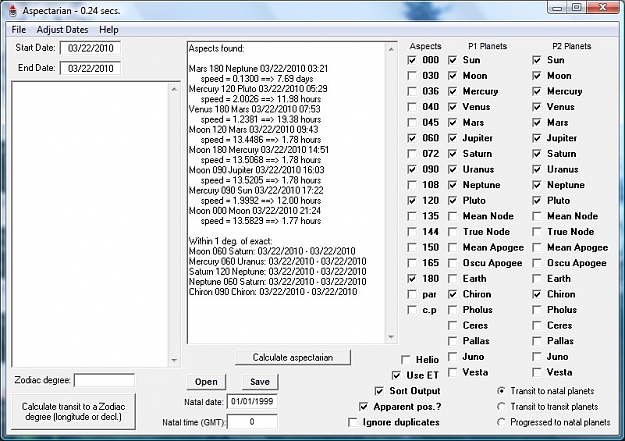Select Transit to natal planets radio
This screenshot has height=441, width=625.
(501, 391)
